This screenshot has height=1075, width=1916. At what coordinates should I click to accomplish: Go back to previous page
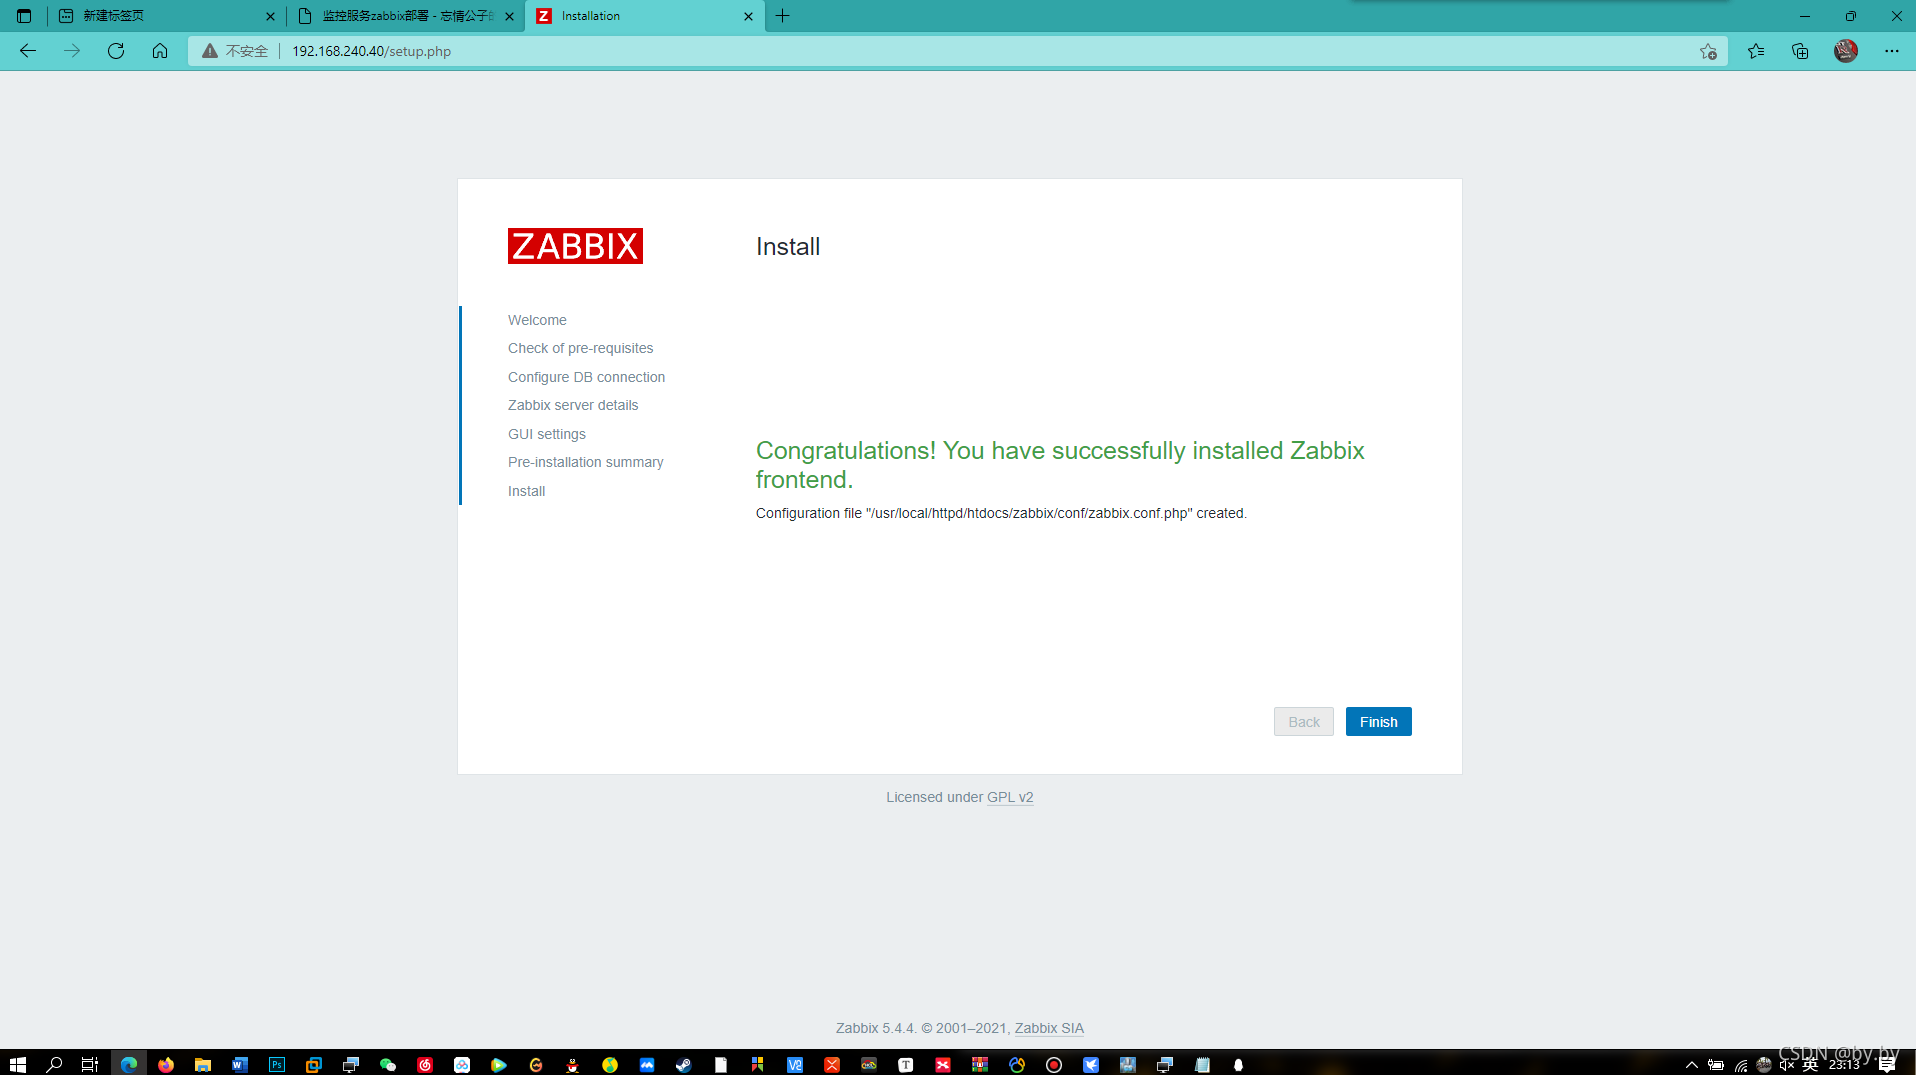(x=28, y=51)
